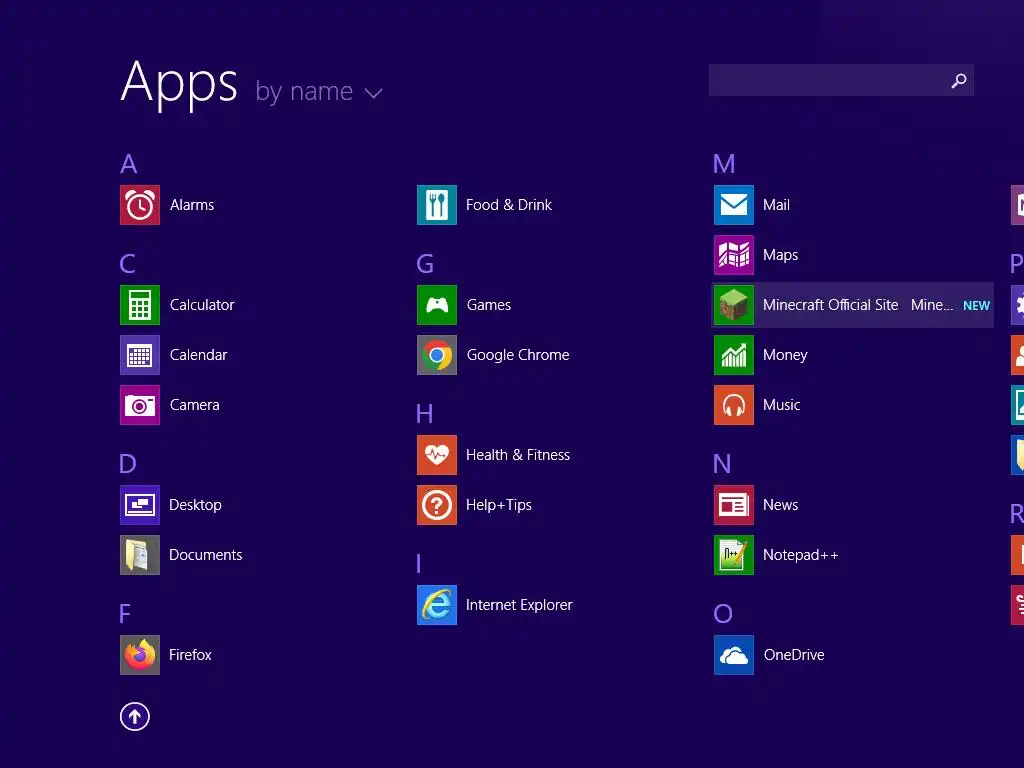Click the 'Notepad++' label

(x=801, y=555)
